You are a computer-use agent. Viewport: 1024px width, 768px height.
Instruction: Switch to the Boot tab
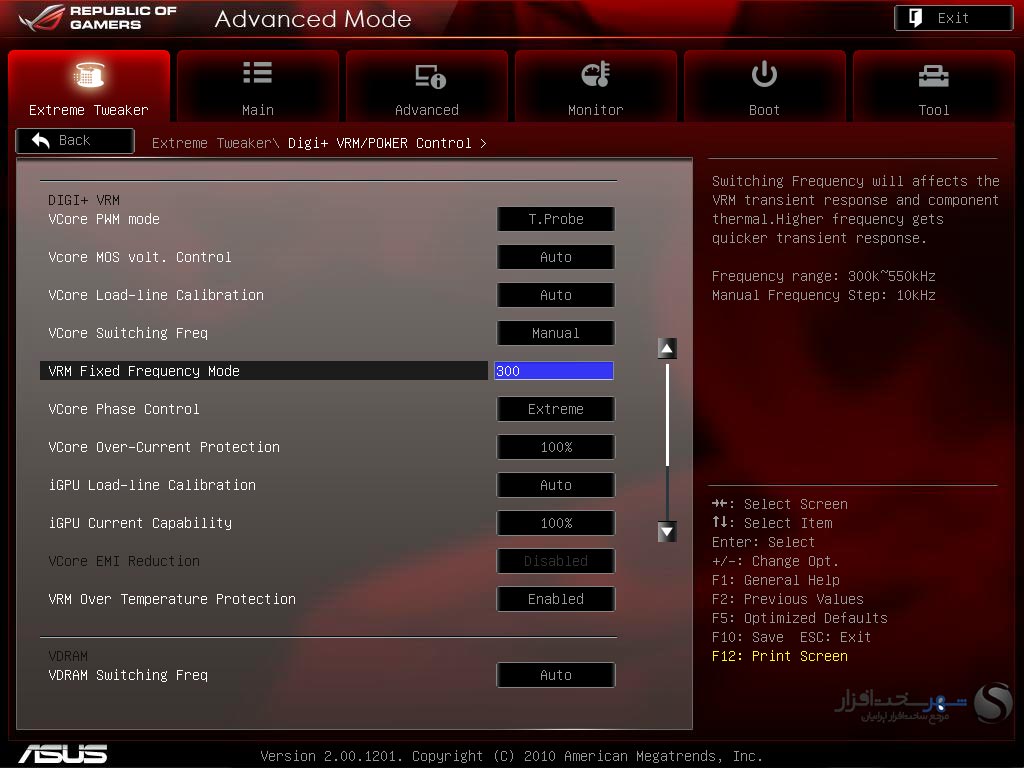pyautogui.click(x=764, y=86)
